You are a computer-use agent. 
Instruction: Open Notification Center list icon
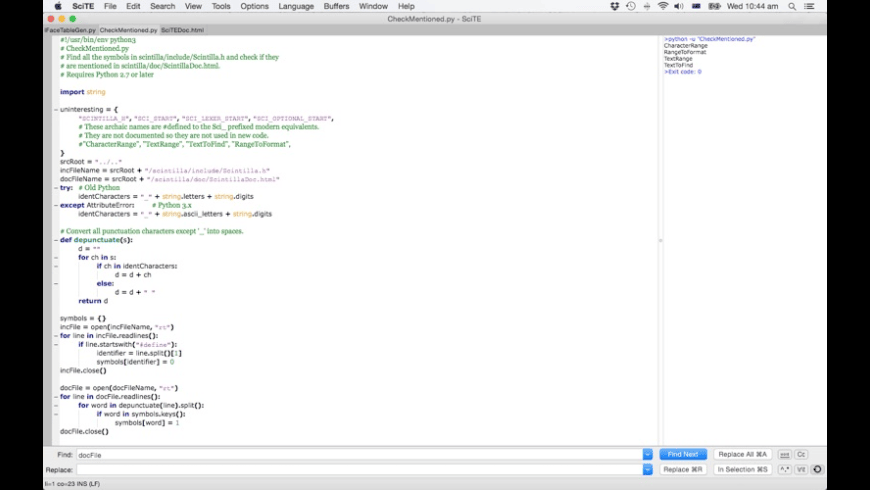pyautogui.click(x=810, y=6)
